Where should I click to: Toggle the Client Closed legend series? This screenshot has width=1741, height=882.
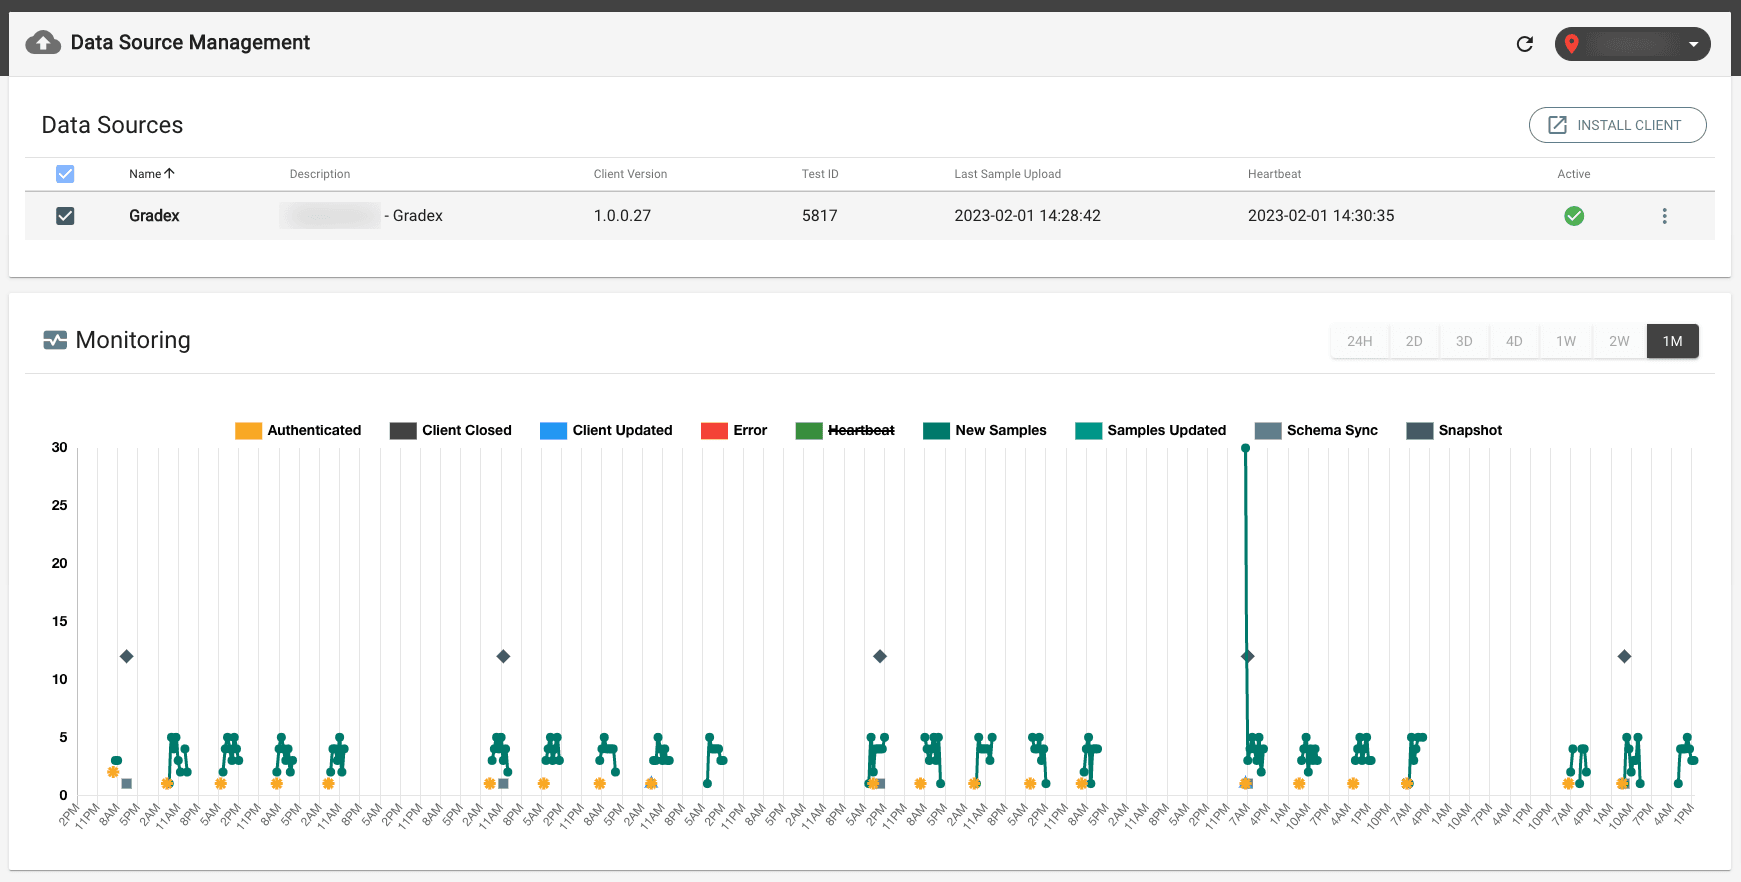(451, 431)
